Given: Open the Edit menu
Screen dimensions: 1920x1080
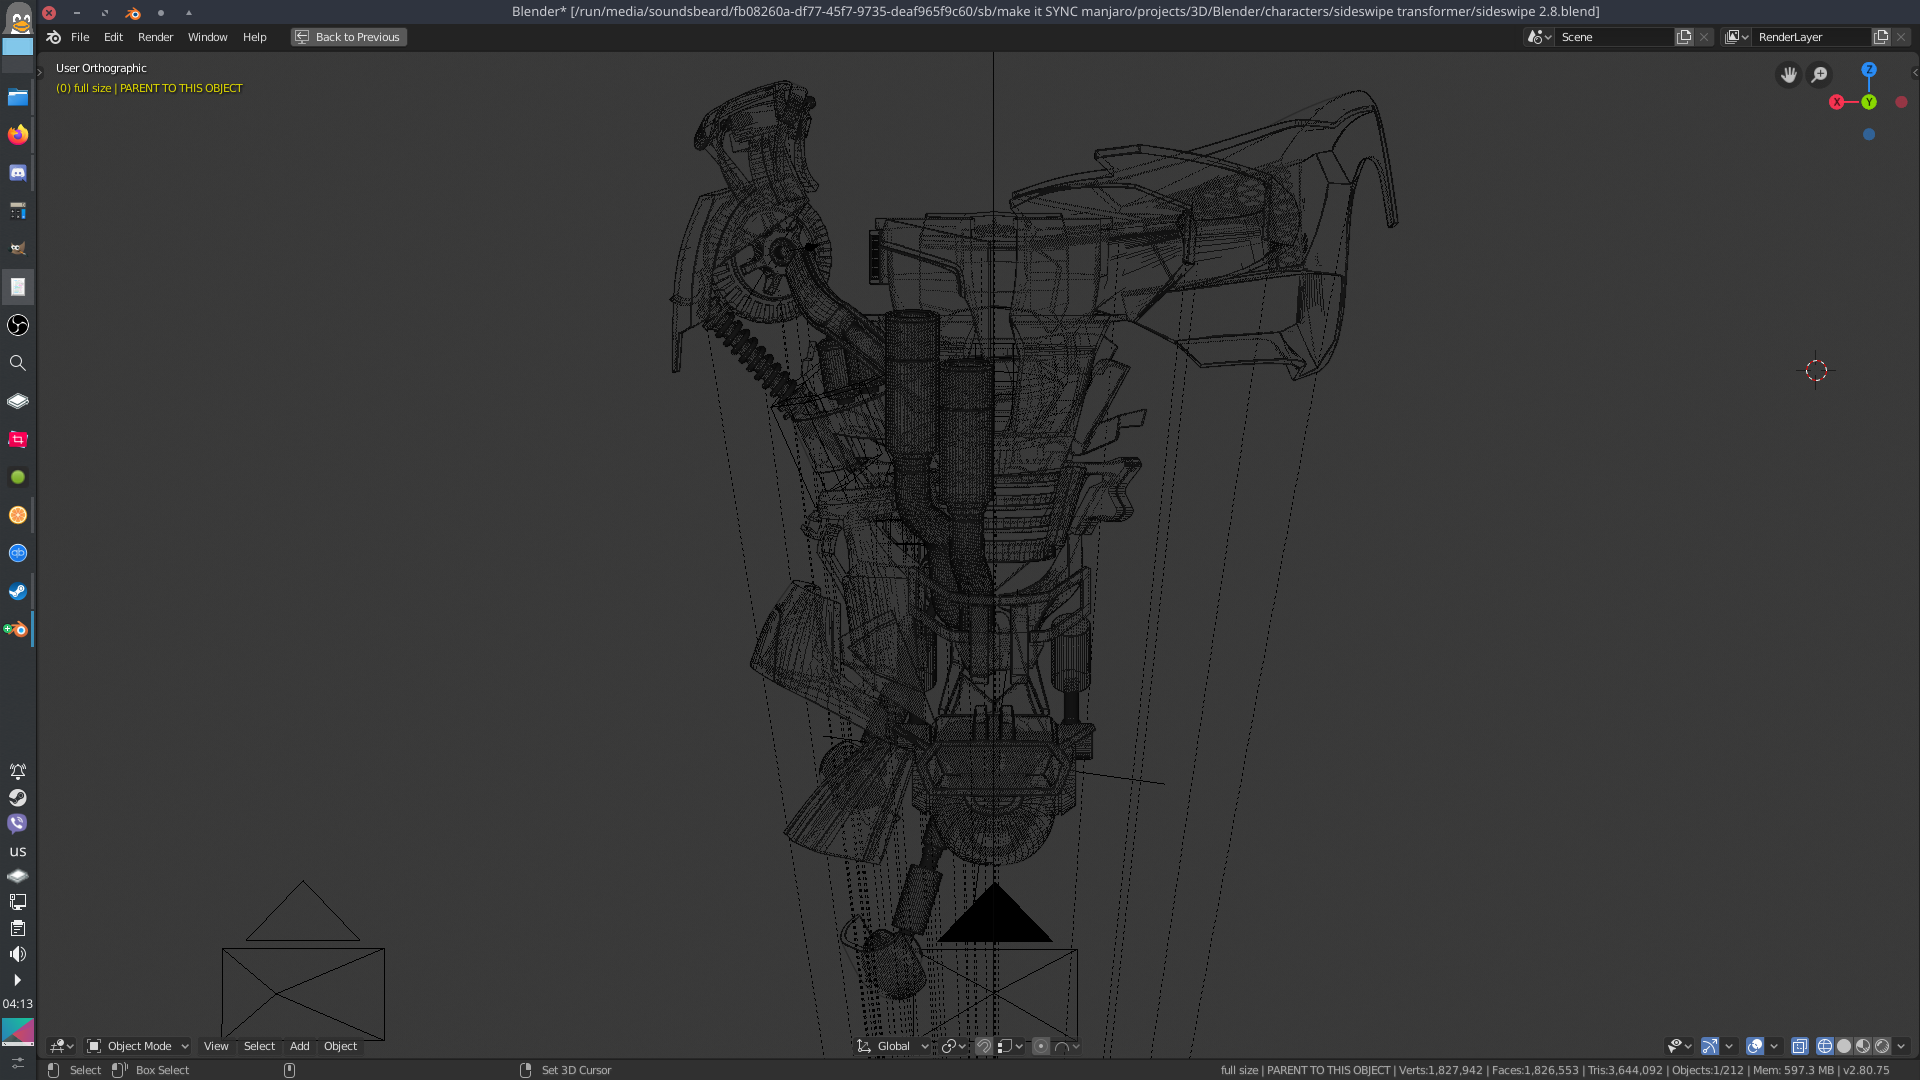Looking at the screenshot, I should click(113, 37).
